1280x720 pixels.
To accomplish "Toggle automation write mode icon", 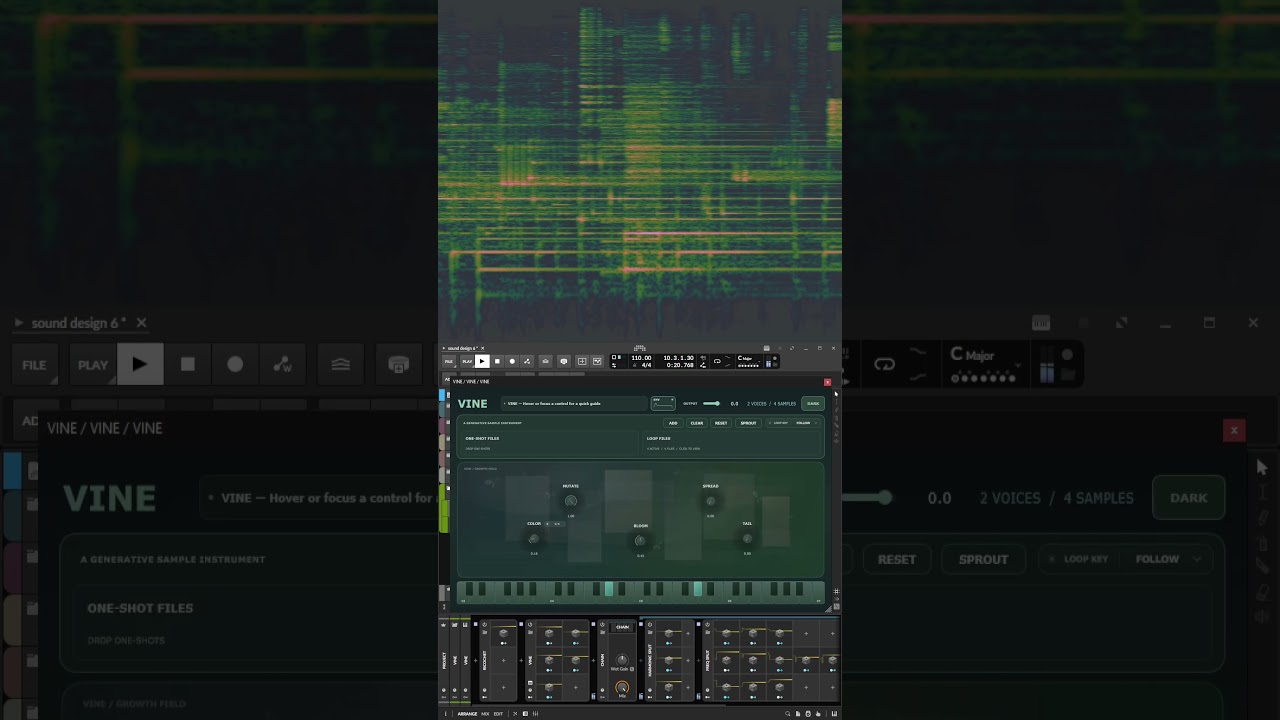I will (x=527, y=361).
